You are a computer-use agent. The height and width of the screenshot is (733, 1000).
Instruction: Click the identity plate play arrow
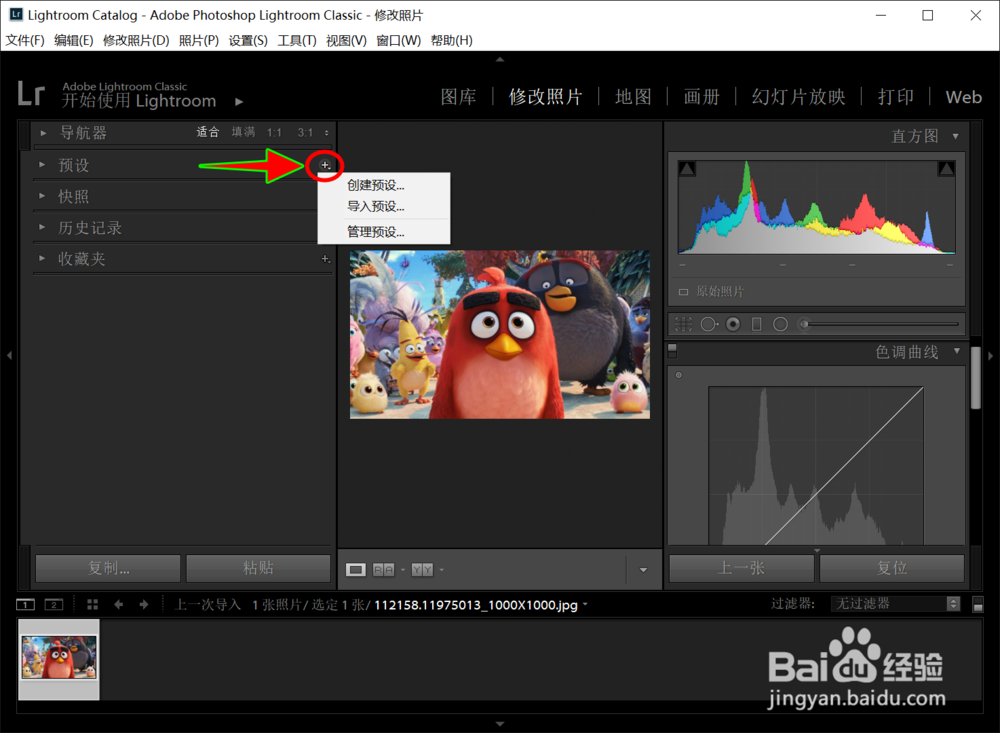(239, 101)
